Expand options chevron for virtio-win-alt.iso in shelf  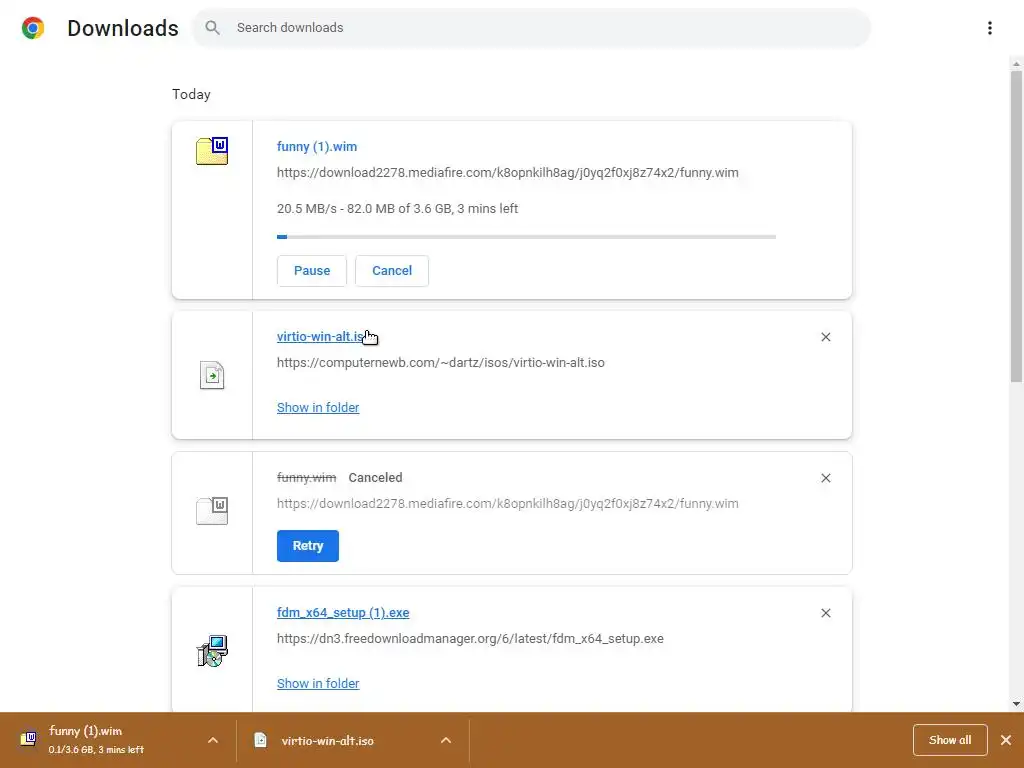click(x=446, y=740)
